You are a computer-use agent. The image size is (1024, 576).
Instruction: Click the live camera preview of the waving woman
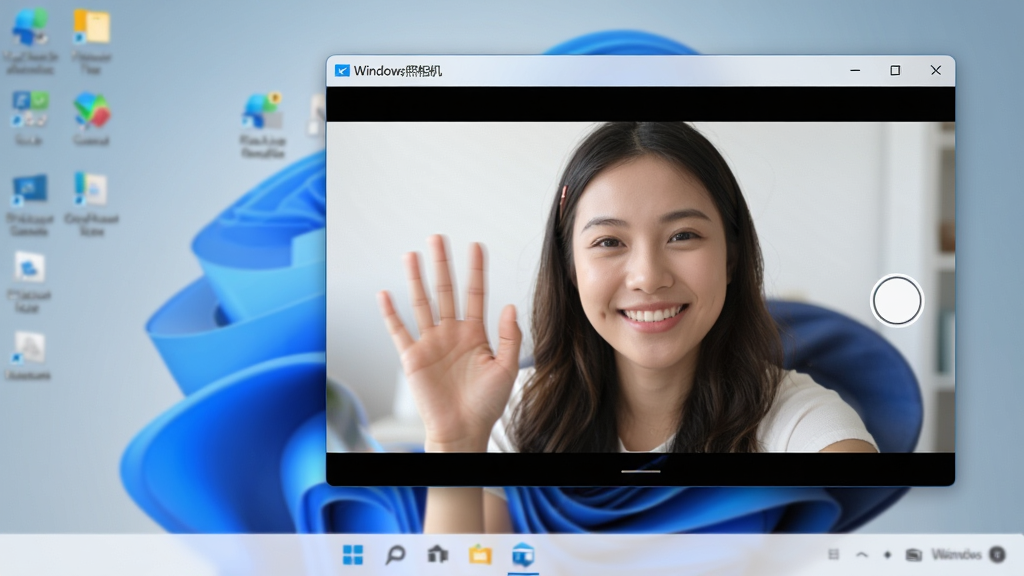(641, 287)
